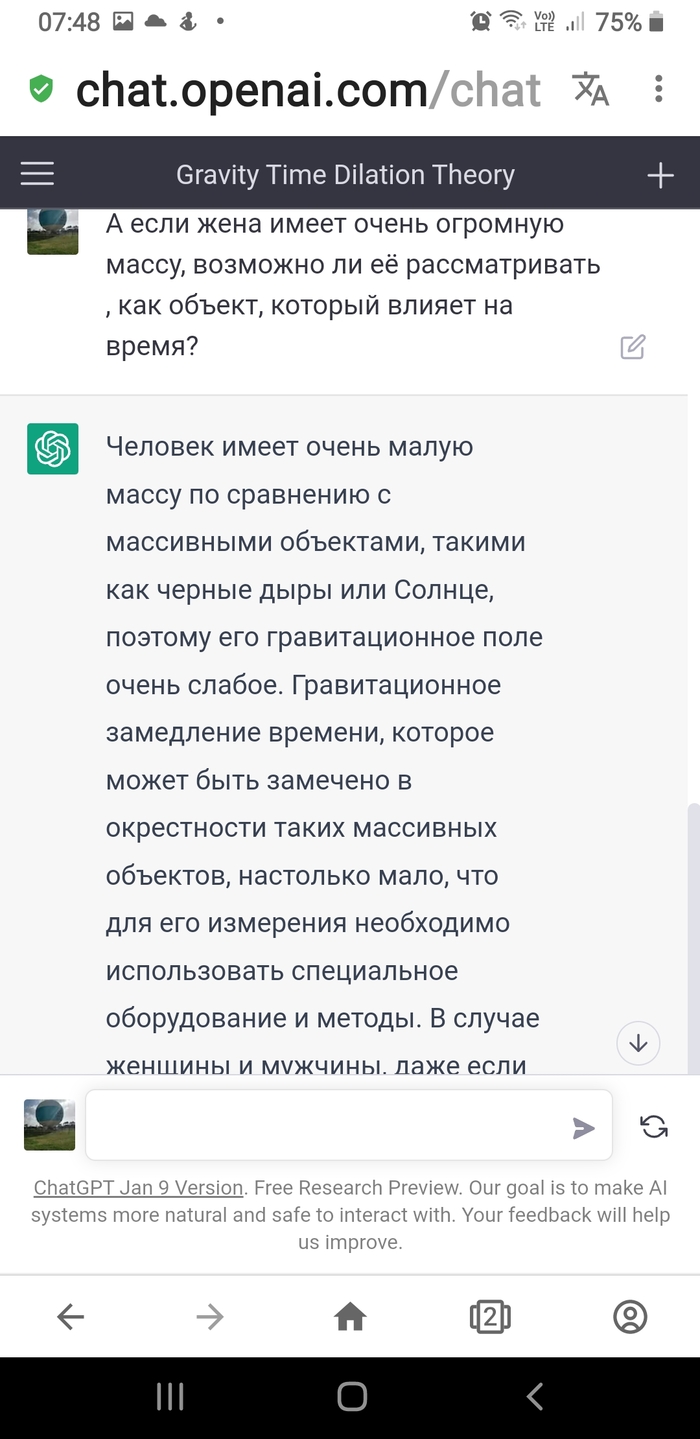
Task: Open the browser translate page icon
Action: tap(591, 89)
